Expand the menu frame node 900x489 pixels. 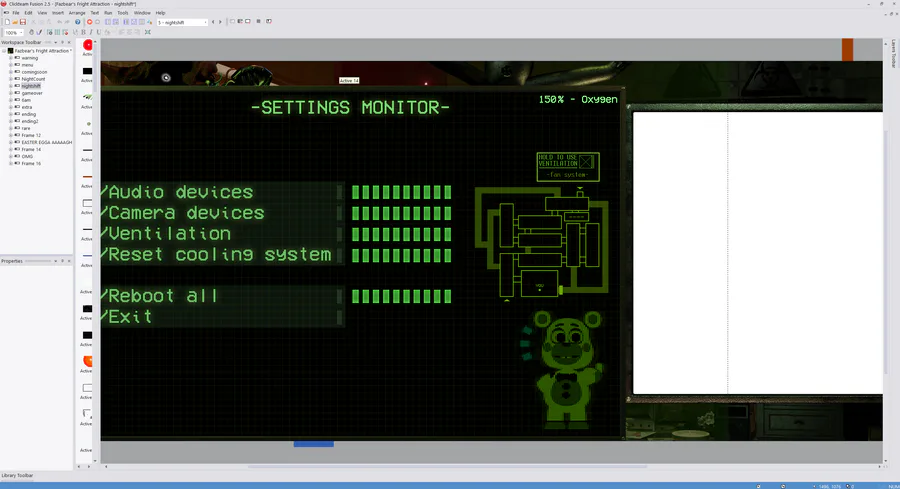coord(11,65)
